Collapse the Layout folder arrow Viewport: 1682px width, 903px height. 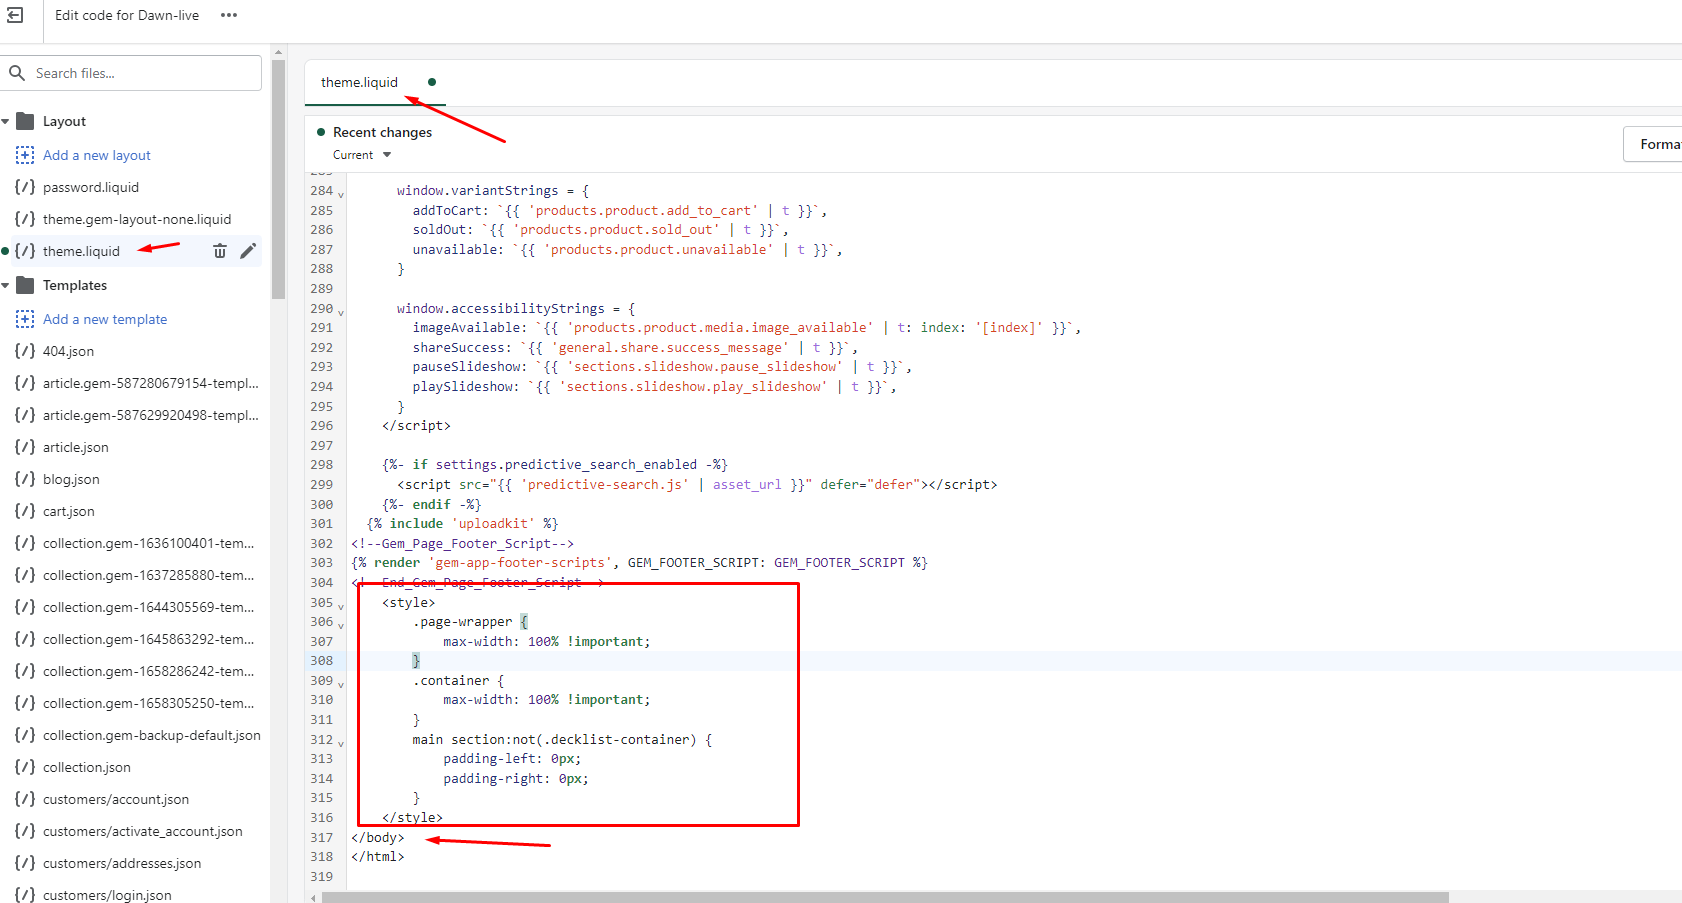tap(6, 121)
